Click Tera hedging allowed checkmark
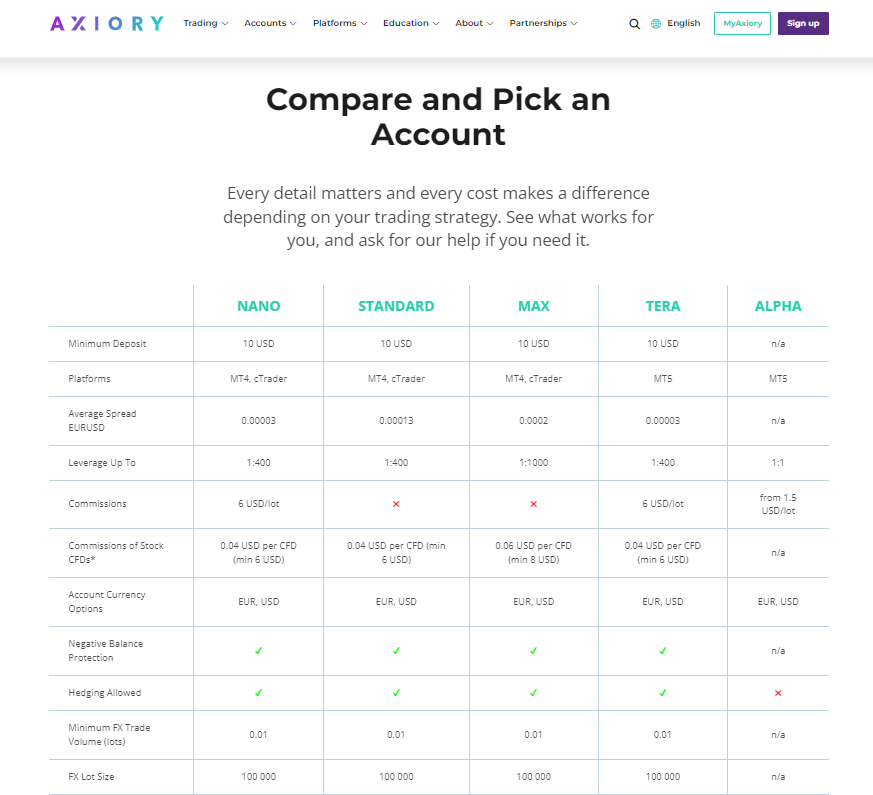The image size is (873, 795). point(662,692)
